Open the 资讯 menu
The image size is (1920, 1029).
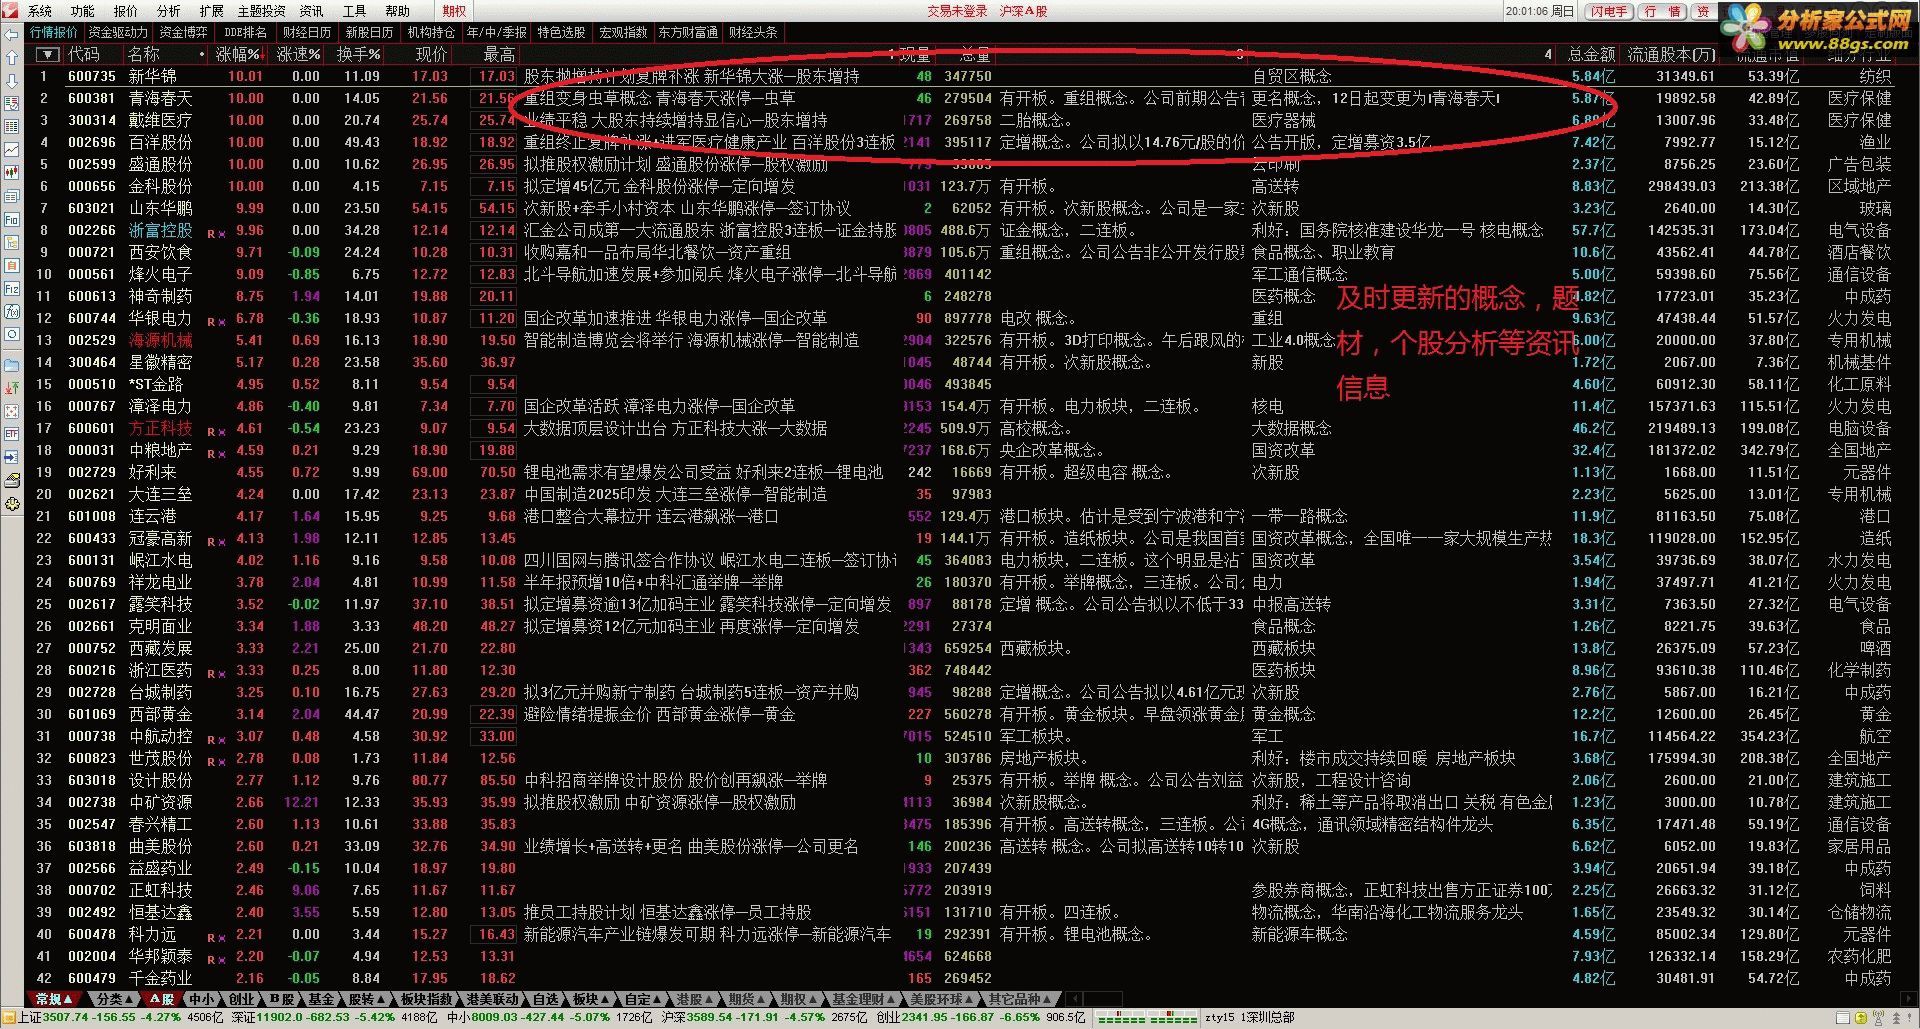point(312,11)
